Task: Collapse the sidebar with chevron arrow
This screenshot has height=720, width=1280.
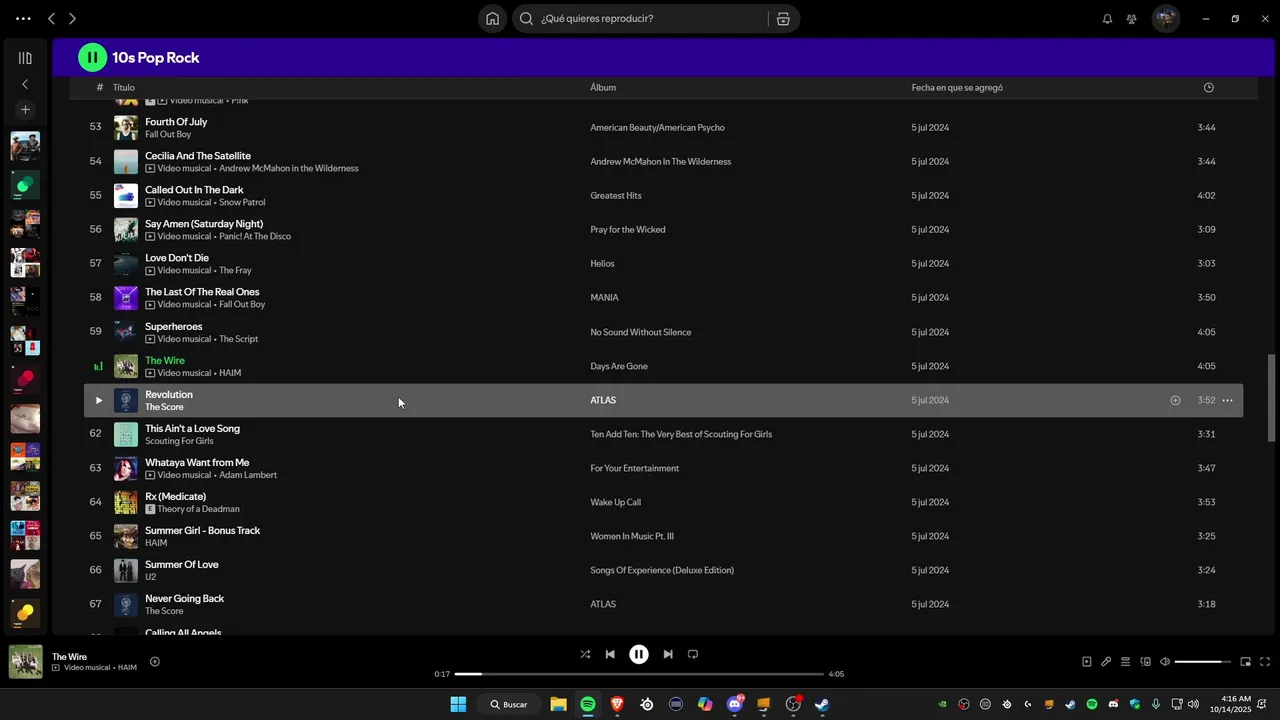Action: pos(25,84)
